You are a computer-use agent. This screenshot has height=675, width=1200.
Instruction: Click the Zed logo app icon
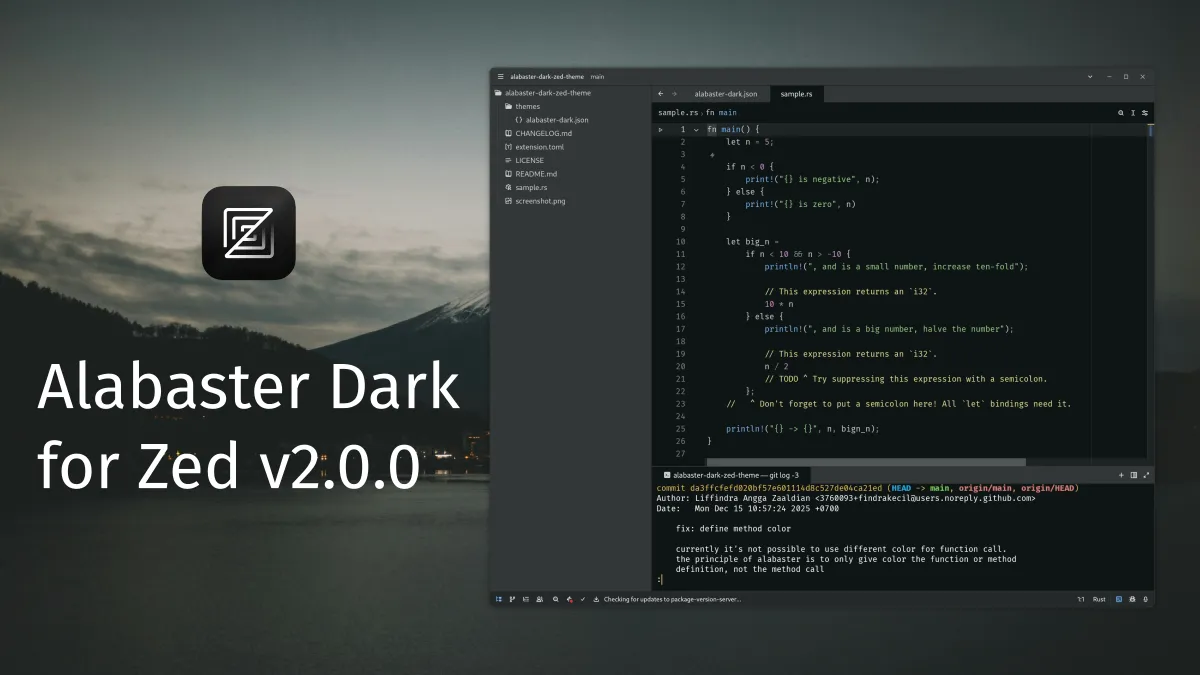tap(249, 233)
